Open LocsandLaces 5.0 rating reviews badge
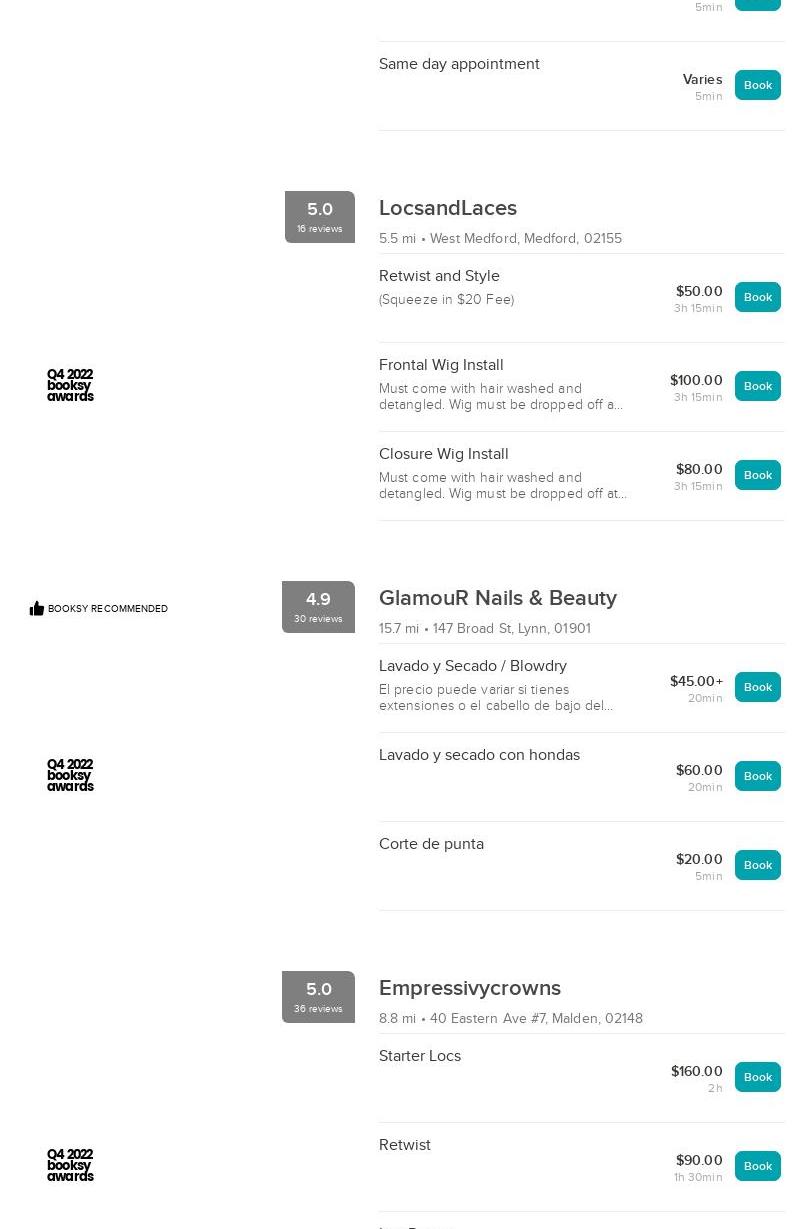Viewport: 800px width, 1229px height. click(x=319, y=217)
